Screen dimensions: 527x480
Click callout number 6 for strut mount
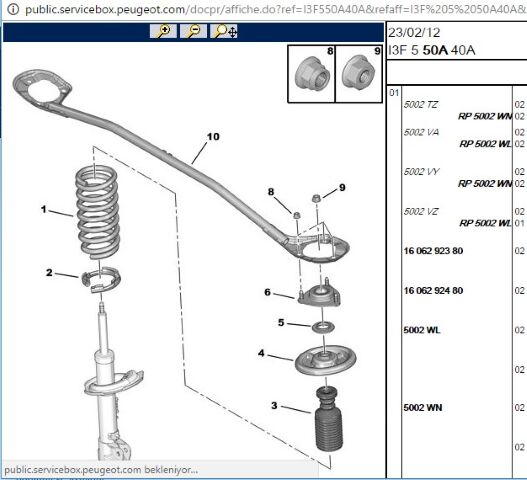click(267, 292)
